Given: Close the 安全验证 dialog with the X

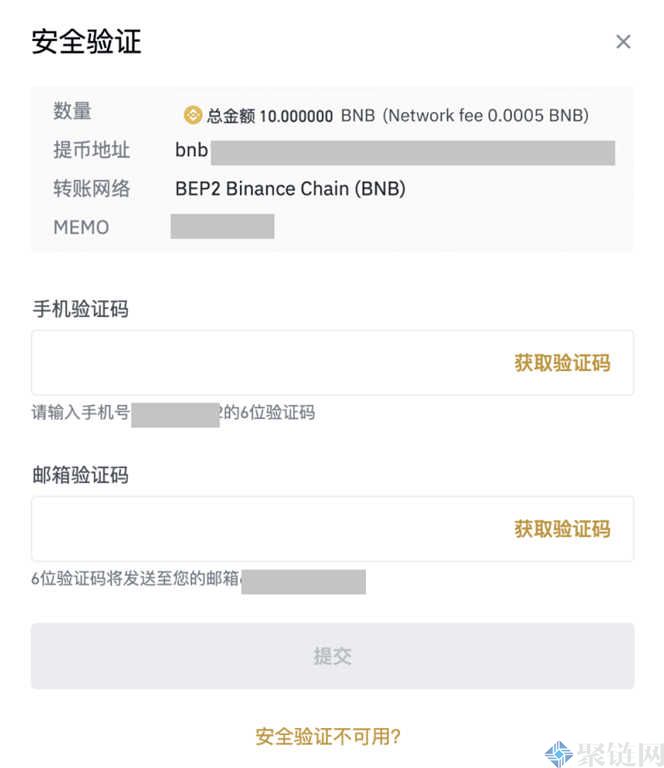Looking at the screenshot, I should (623, 42).
